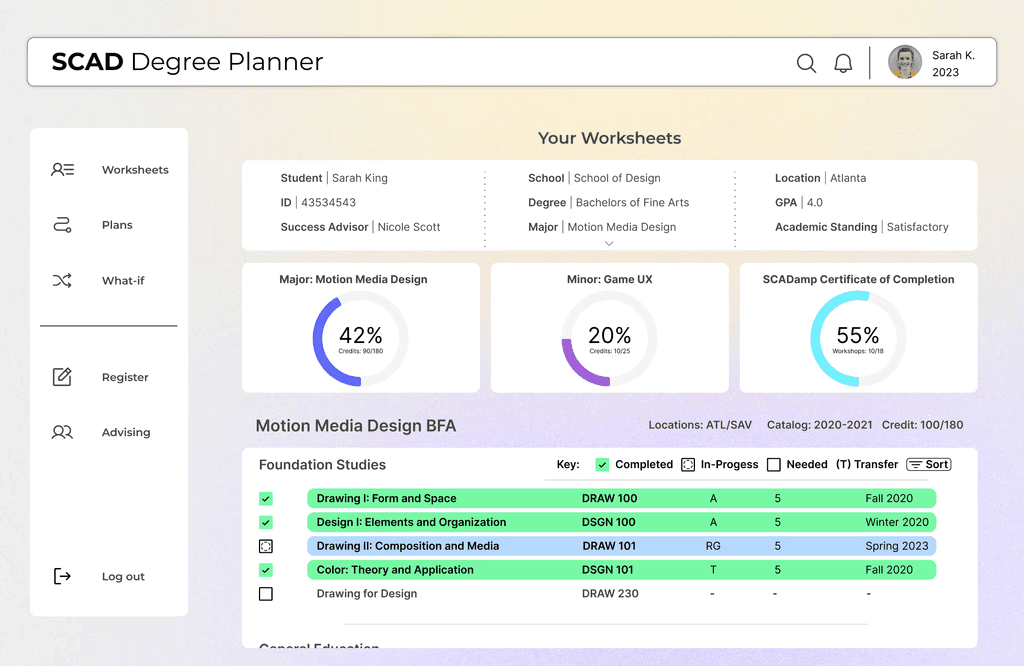
Task: Click the 55% SCADamp progress ring
Action: pyautogui.click(x=858, y=338)
